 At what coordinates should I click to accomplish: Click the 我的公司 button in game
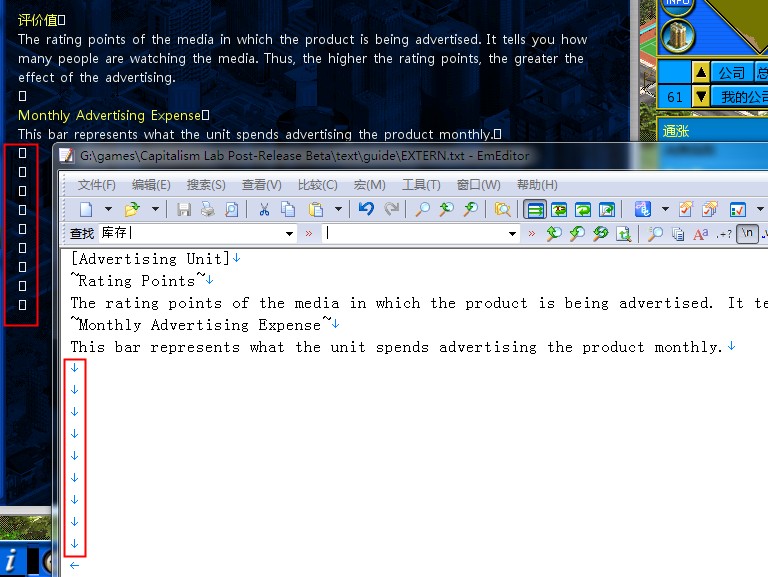tap(740, 96)
